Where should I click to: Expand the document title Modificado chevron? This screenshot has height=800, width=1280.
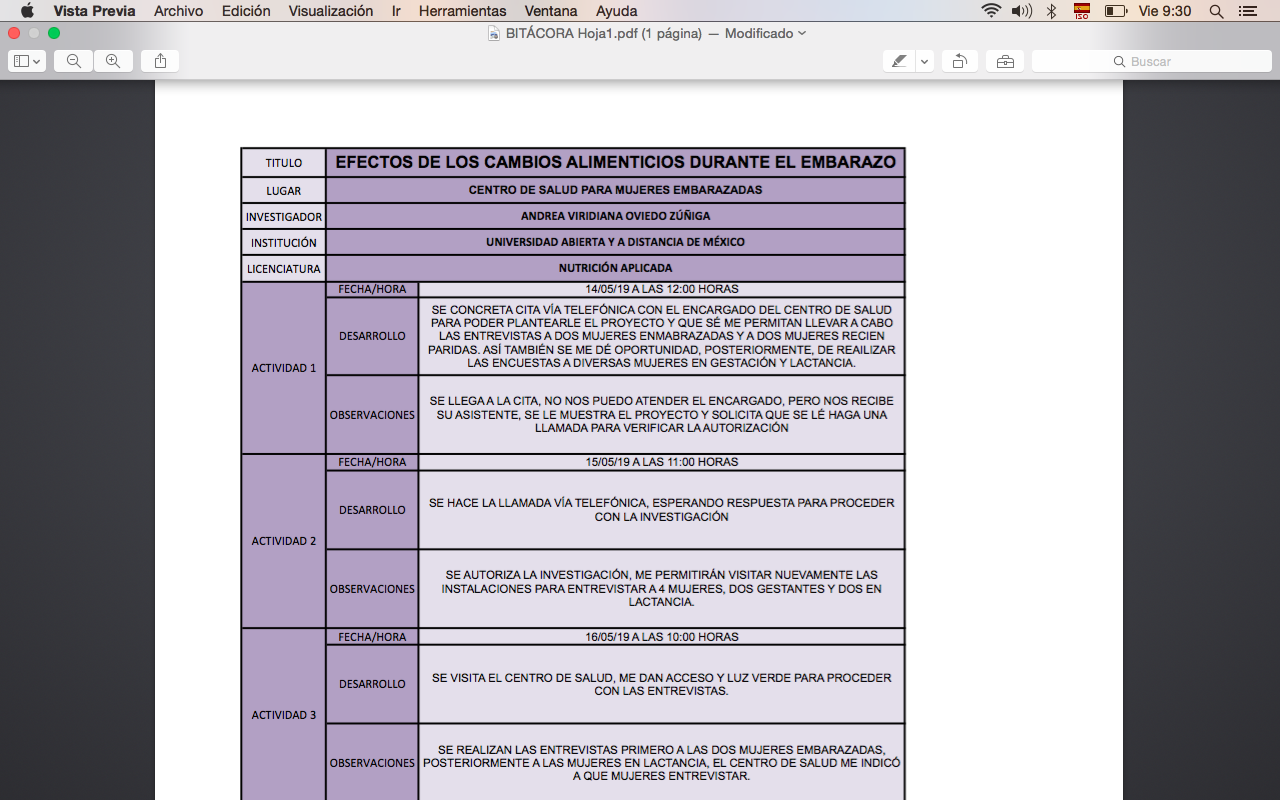(802, 33)
